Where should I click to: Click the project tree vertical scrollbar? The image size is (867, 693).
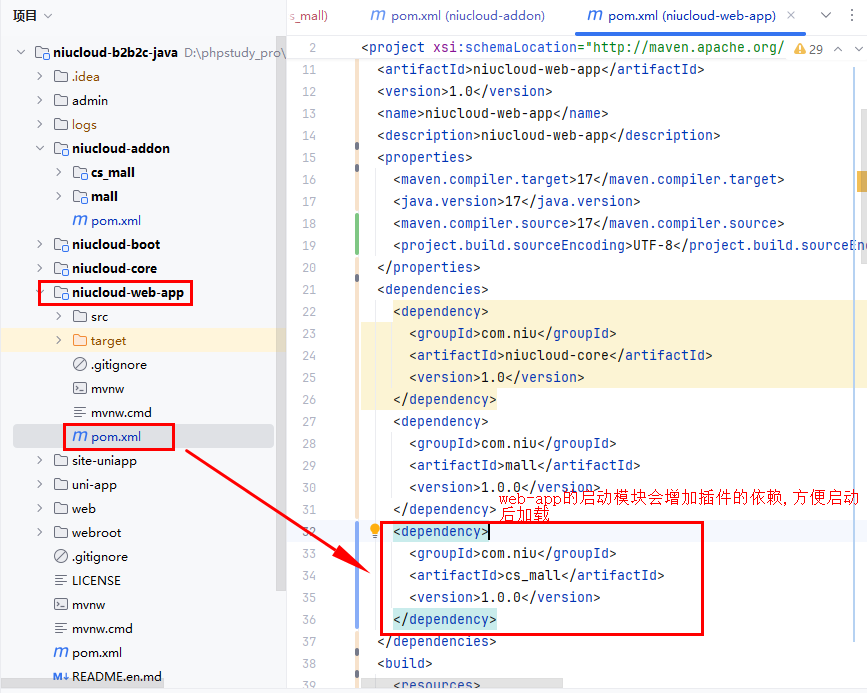(281, 300)
